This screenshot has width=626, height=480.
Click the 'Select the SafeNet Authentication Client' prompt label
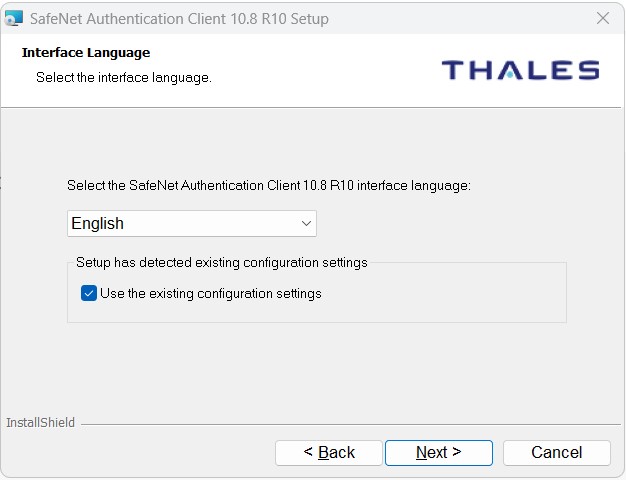269,185
